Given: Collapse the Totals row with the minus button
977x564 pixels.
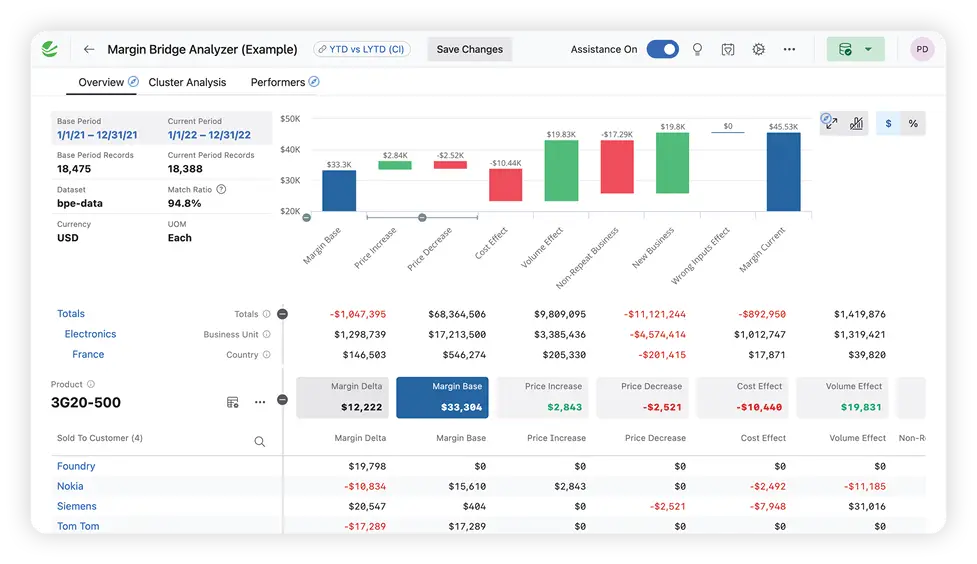Looking at the screenshot, I should pos(282,314).
